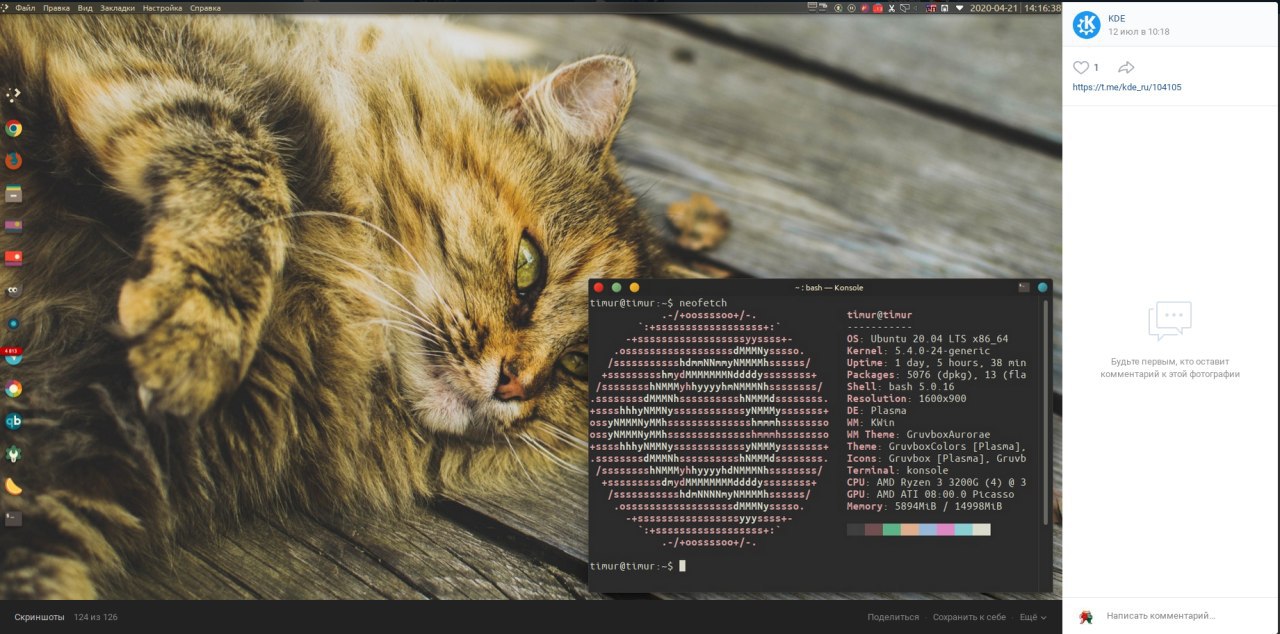Share the photo with the arrow icon
Viewport: 1280px width, 634px height.
click(x=1126, y=67)
